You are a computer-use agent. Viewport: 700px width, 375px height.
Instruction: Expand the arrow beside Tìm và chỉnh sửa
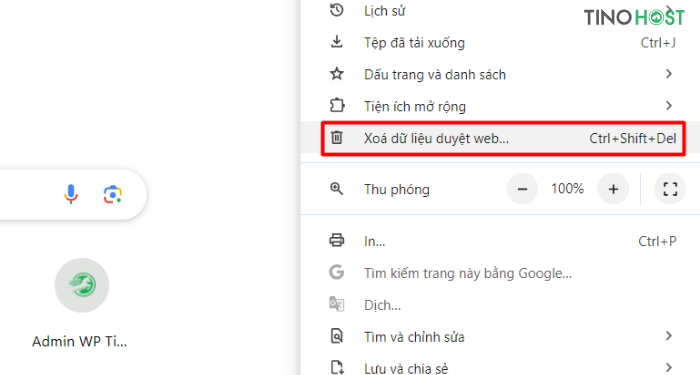(x=668, y=336)
